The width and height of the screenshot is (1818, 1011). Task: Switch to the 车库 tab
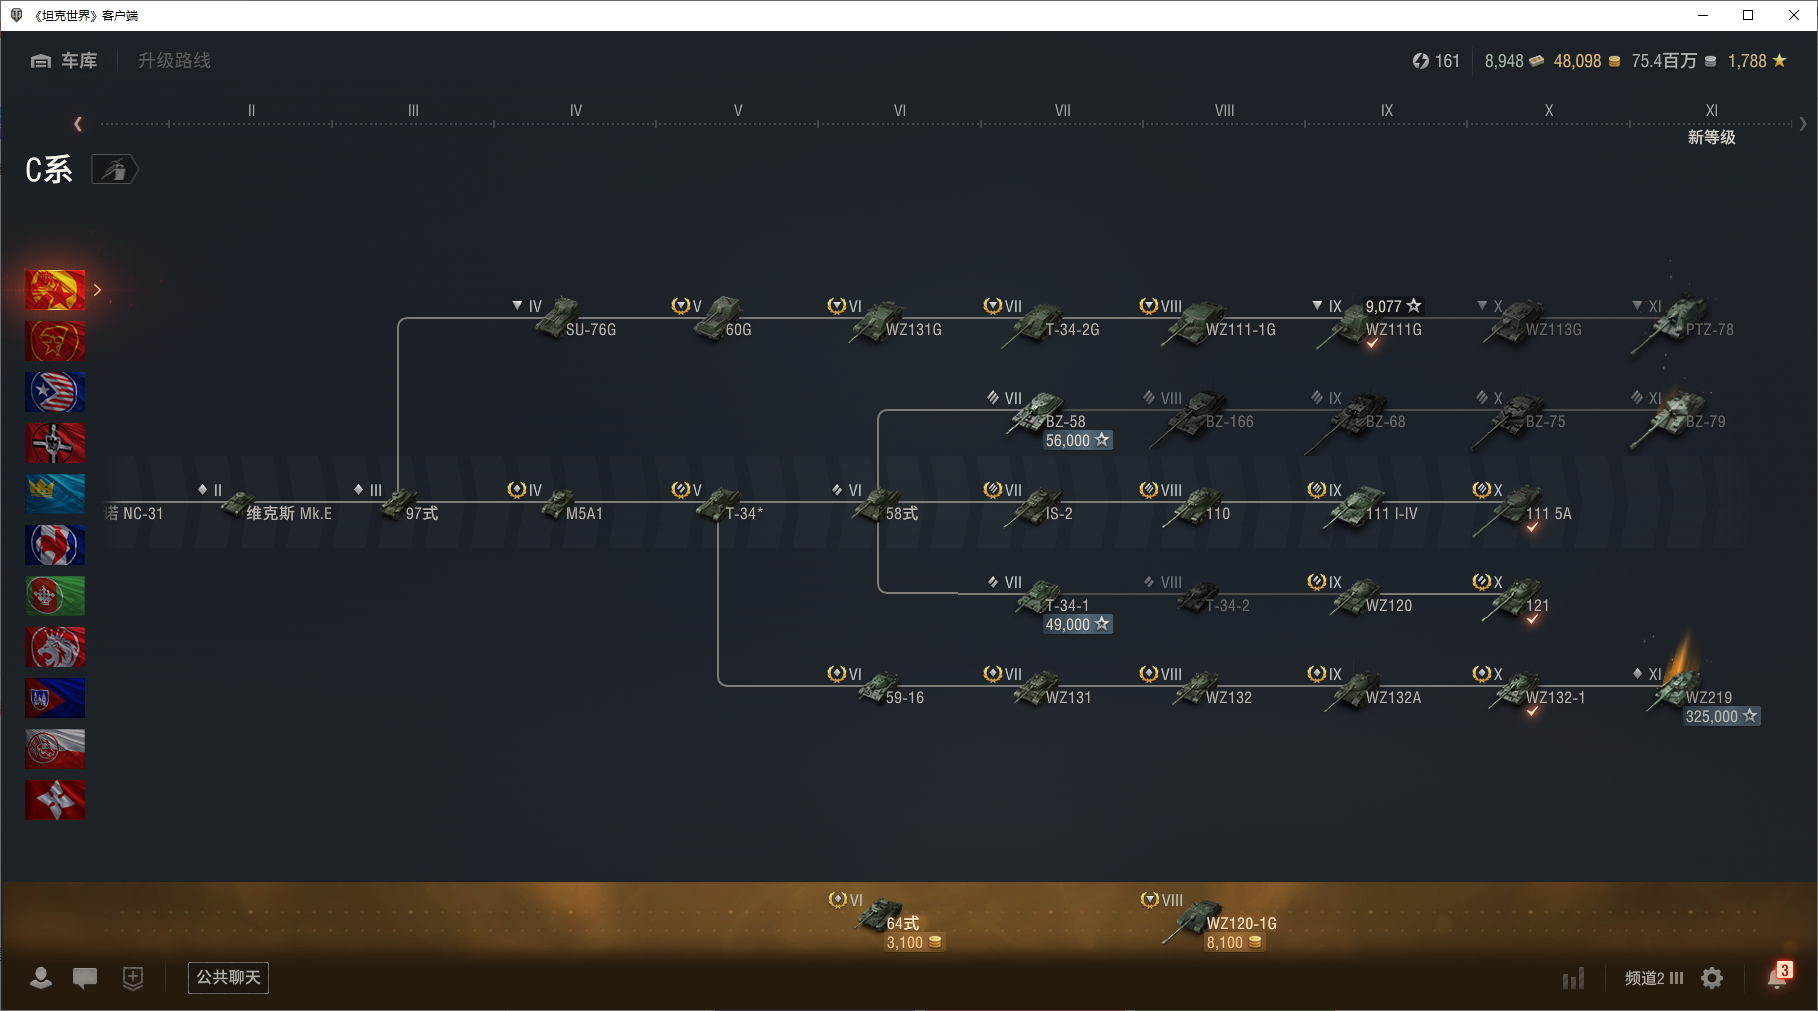(x=64, y=61)
